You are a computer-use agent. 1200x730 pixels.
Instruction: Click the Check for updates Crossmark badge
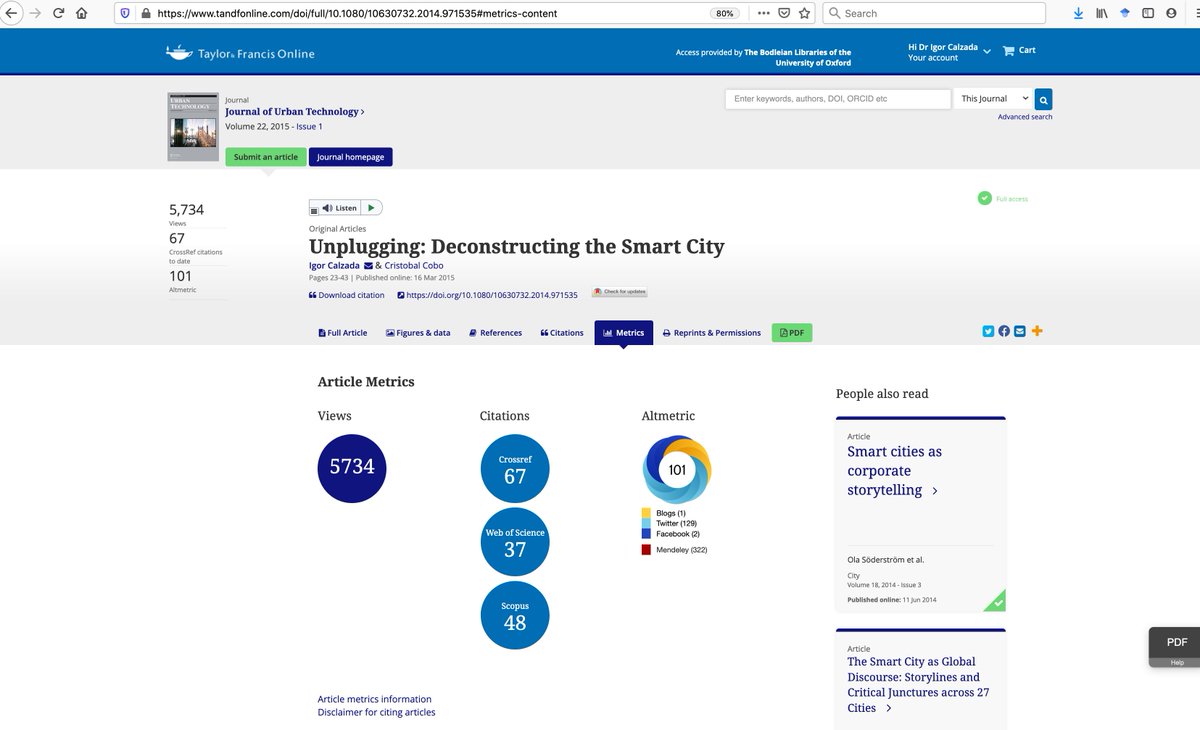(619, 292)
